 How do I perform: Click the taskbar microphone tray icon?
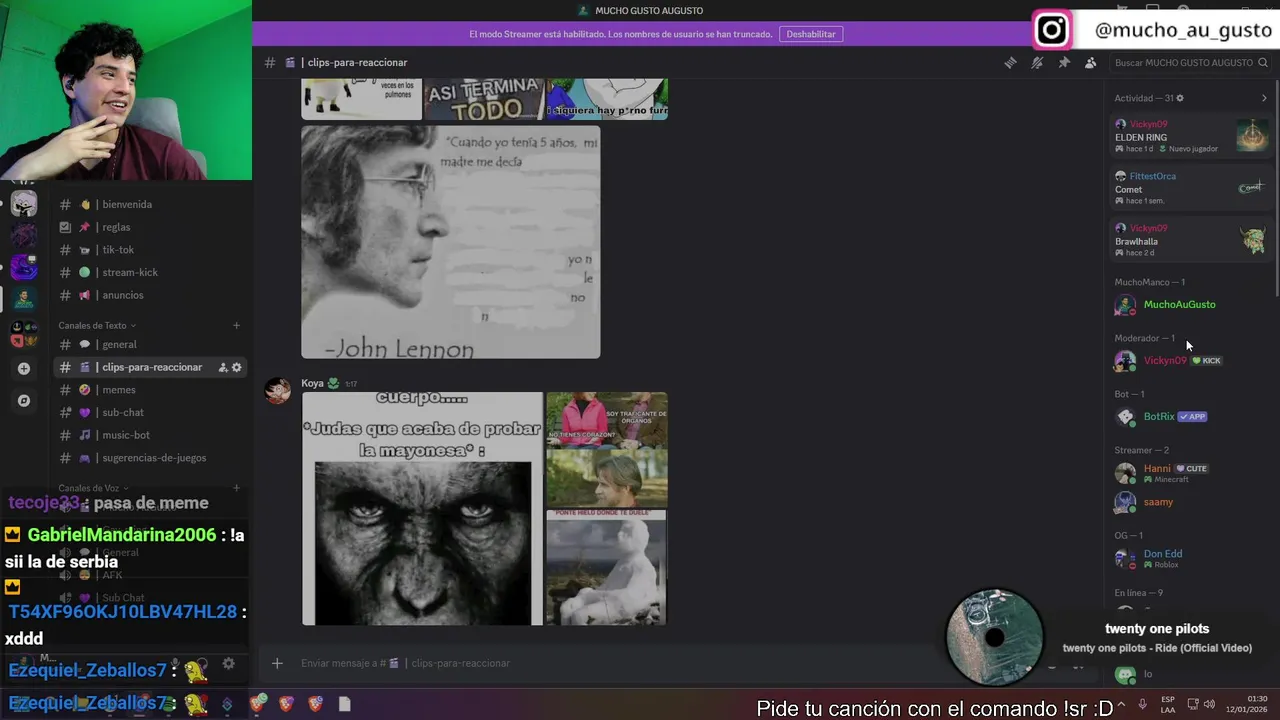point(1142,704)
